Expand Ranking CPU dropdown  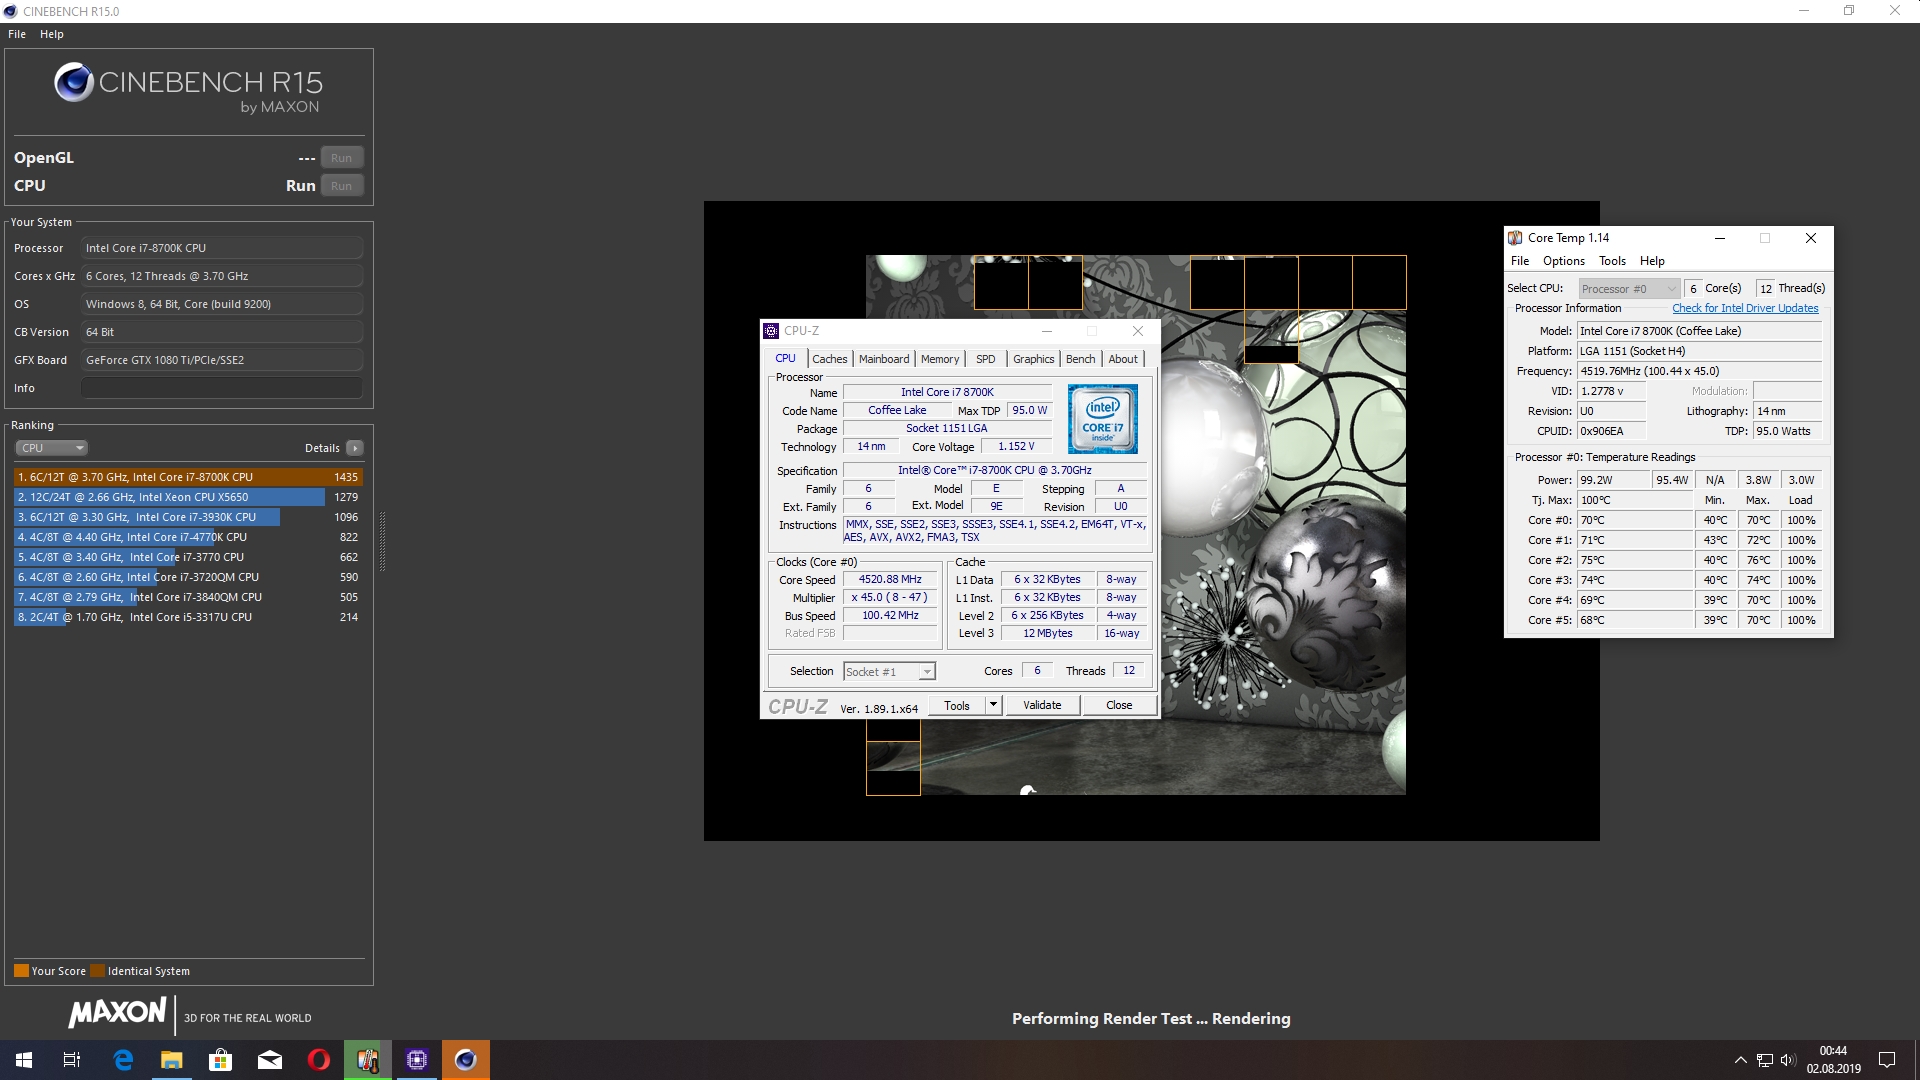[x=52, y=448]
